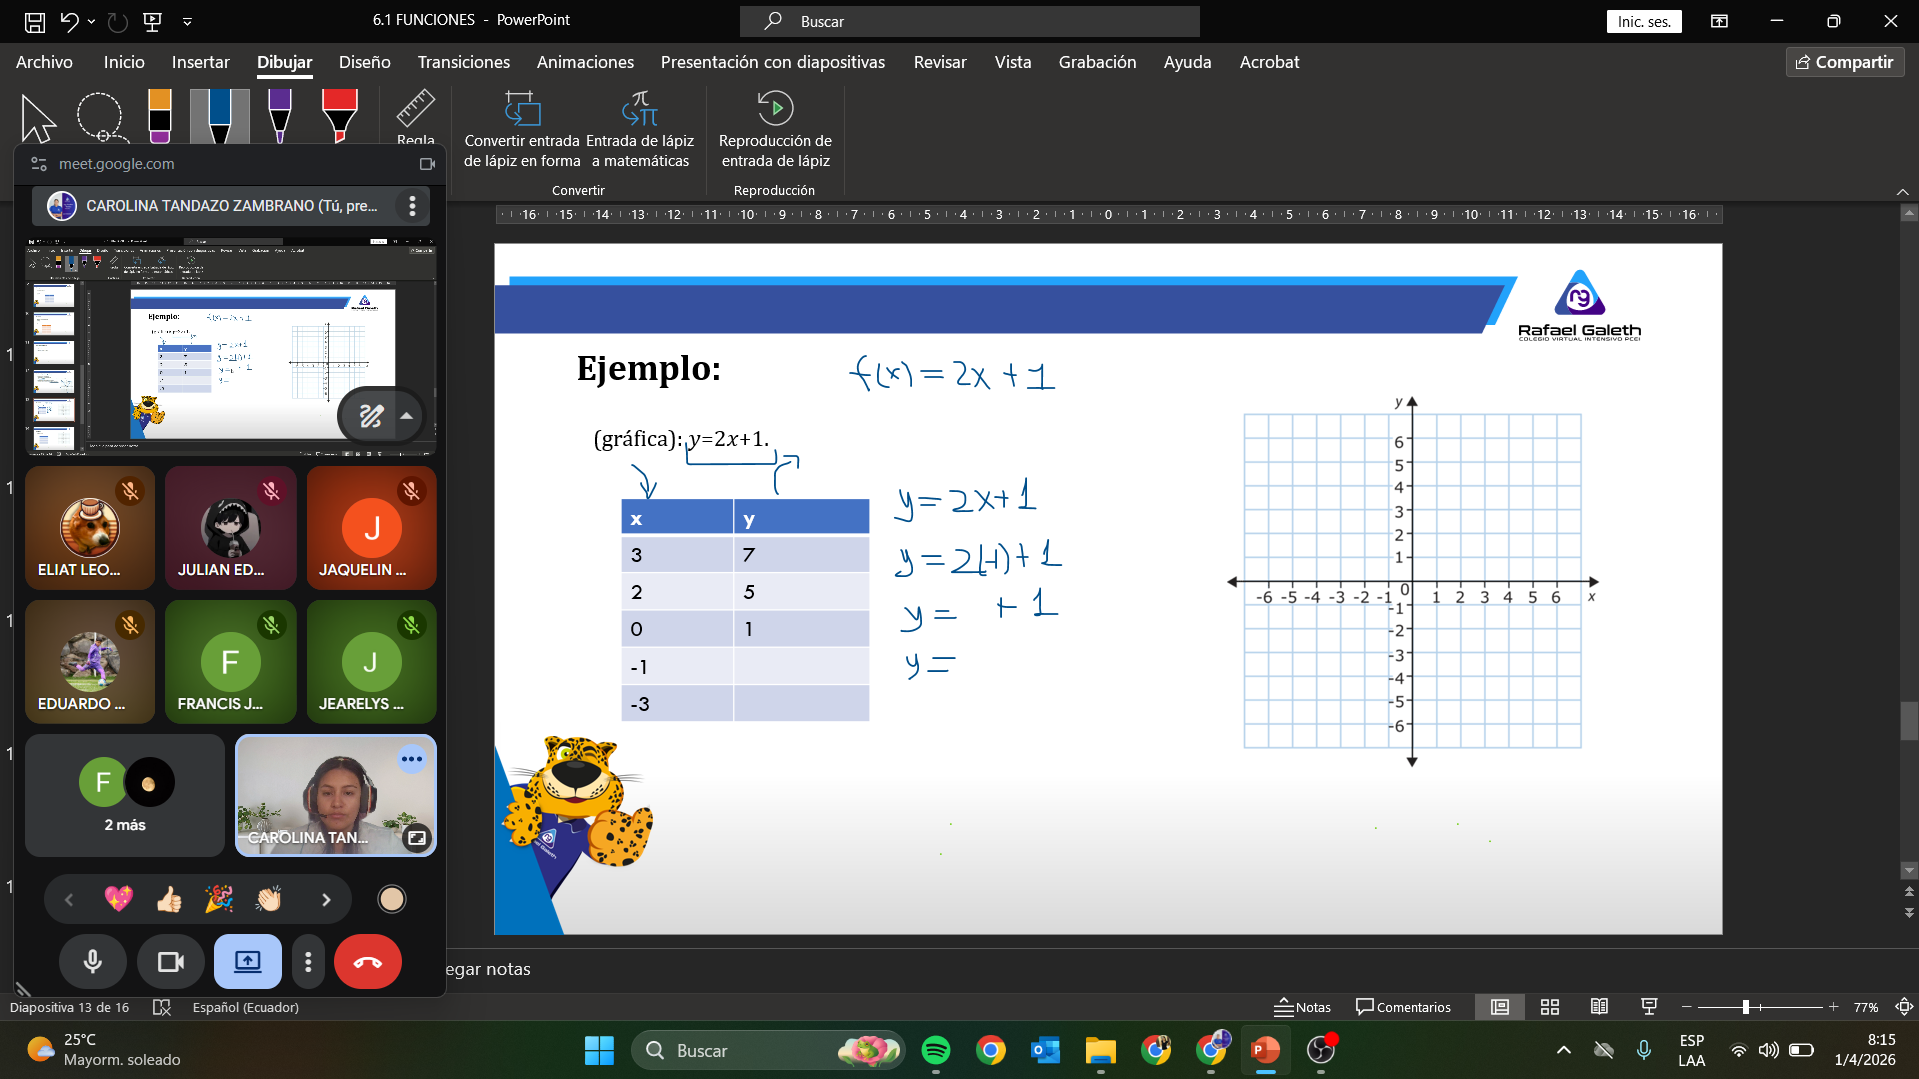Select the purple pen tool

coord(280,115)
